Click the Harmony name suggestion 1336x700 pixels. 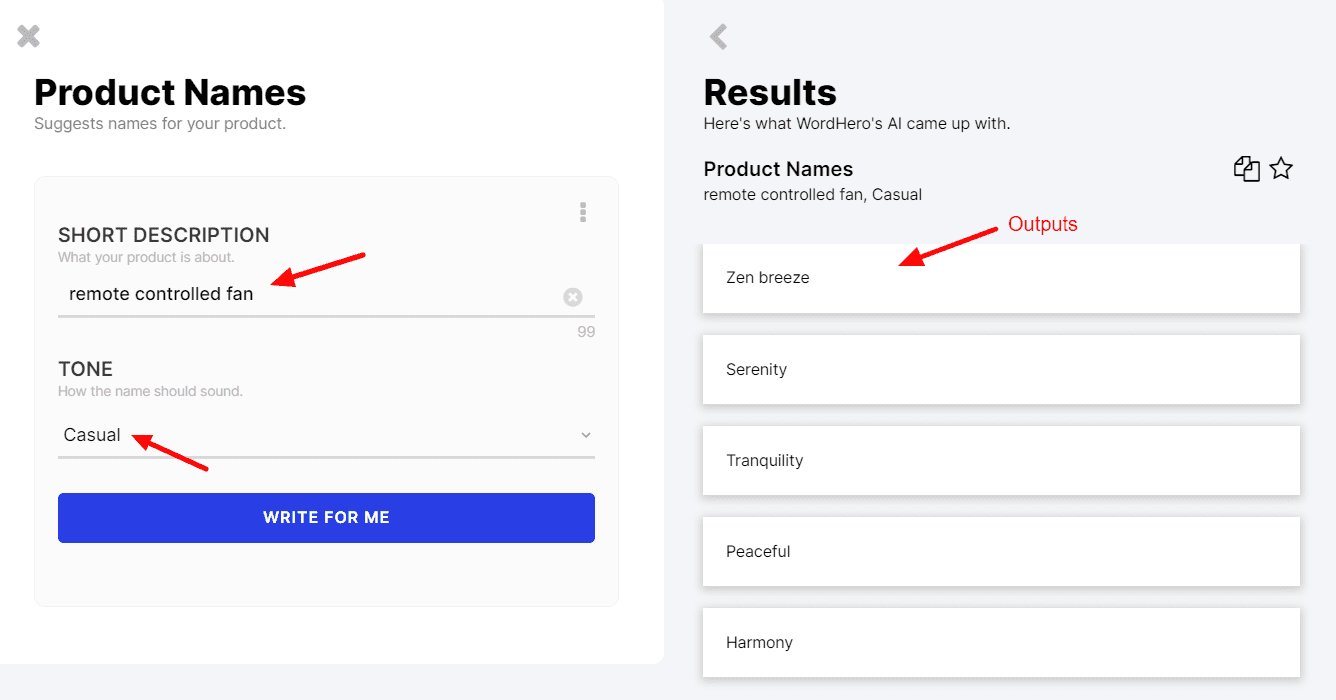(x=1001, y=643)
